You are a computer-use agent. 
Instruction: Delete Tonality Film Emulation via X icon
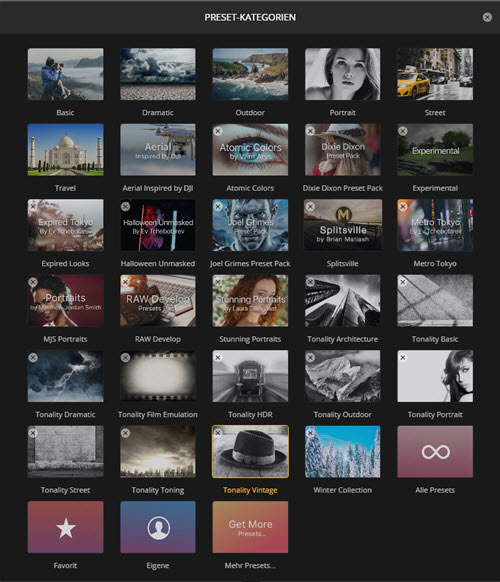coord(125,357)
